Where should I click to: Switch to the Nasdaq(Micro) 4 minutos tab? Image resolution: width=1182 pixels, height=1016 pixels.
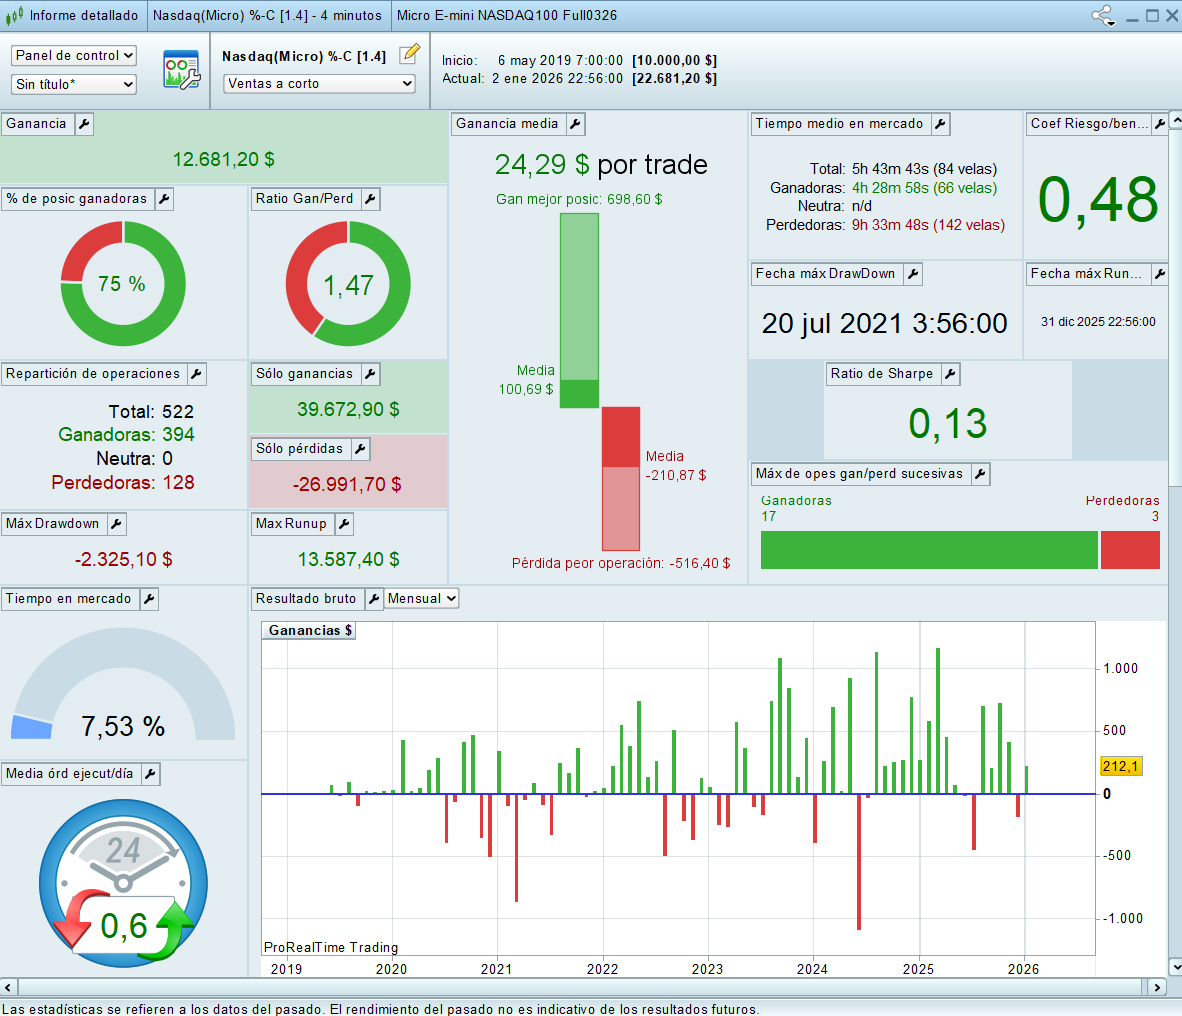pos(267,16)
